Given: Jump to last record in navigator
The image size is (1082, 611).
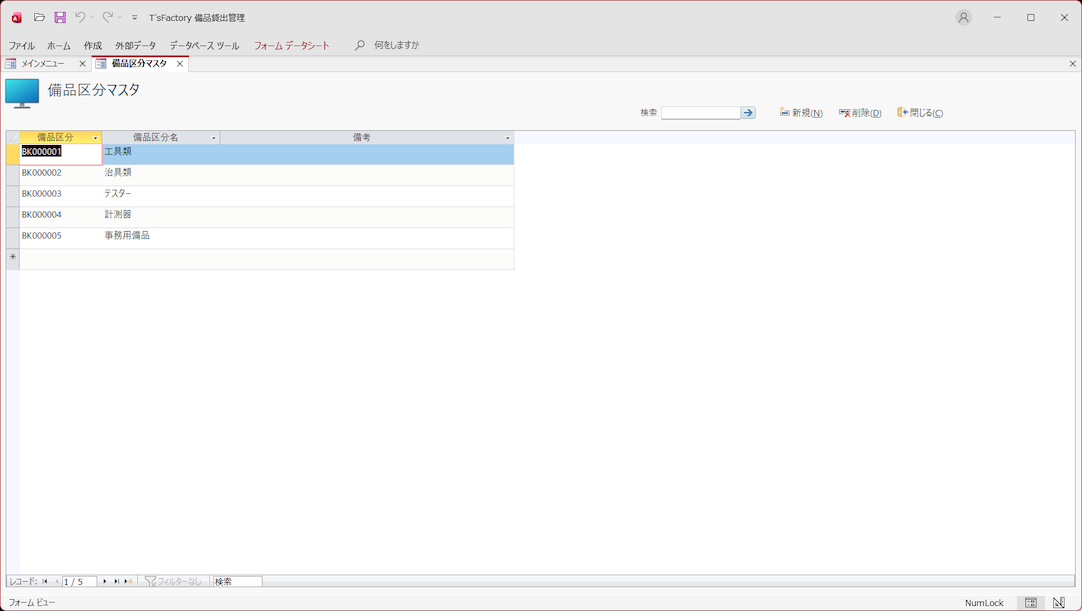Looking at the screenshot, I should pyautogui.click(x=116, y=581).
